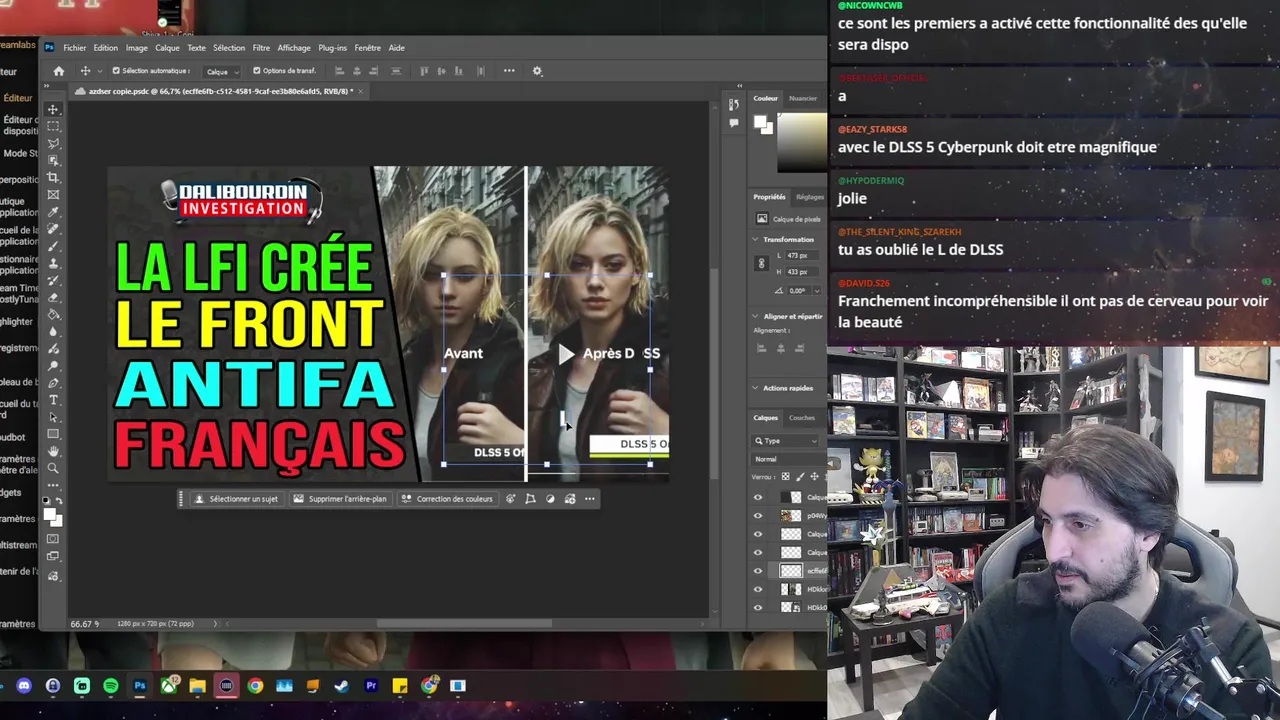Switch to the Couches tab
1280x720 pixels.
coord(802,418)
